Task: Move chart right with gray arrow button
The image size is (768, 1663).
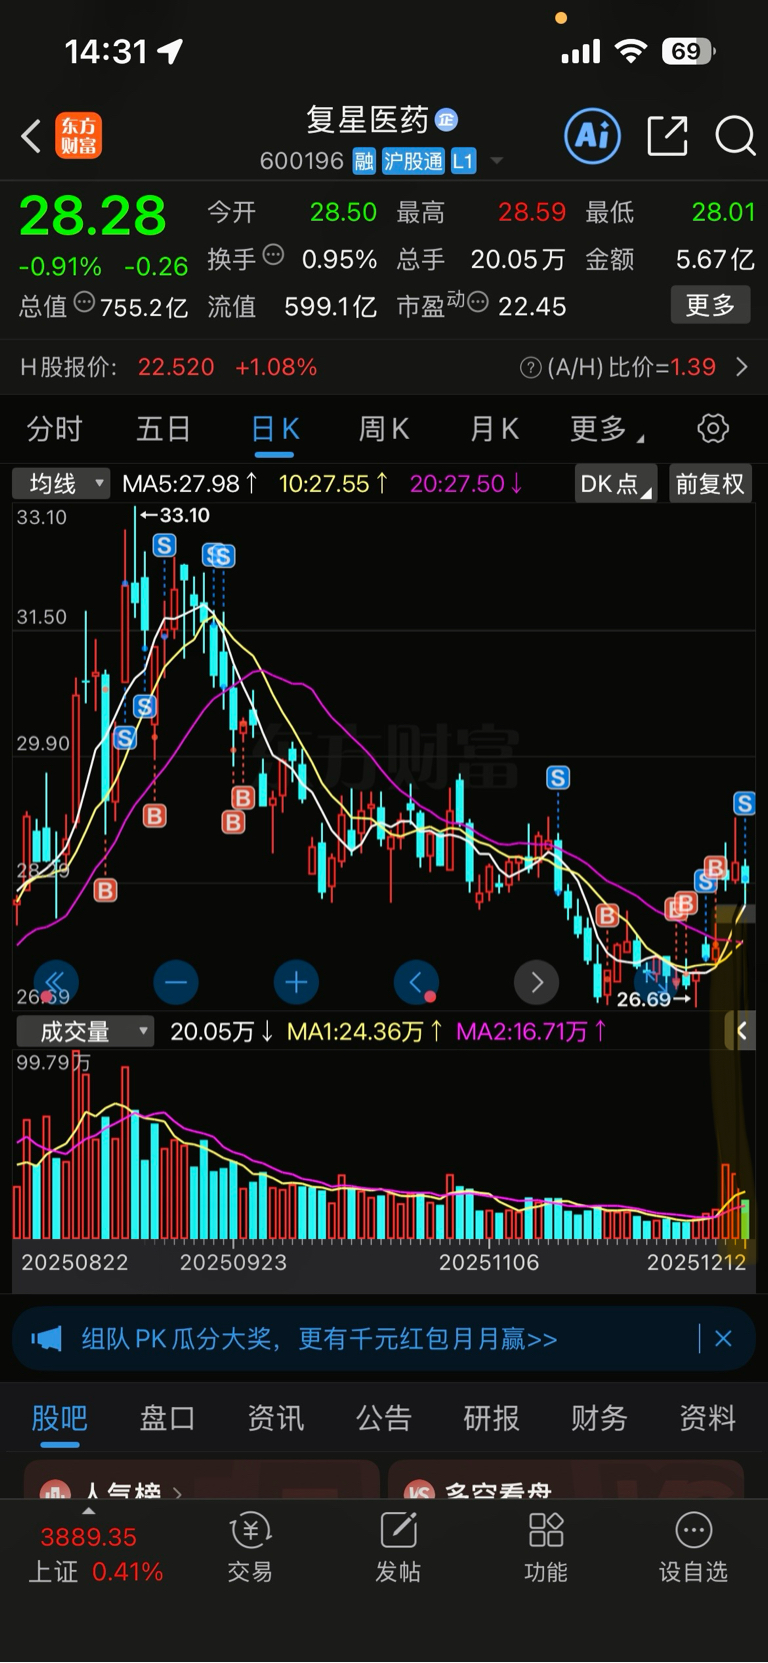Action: tap(536, 983)
